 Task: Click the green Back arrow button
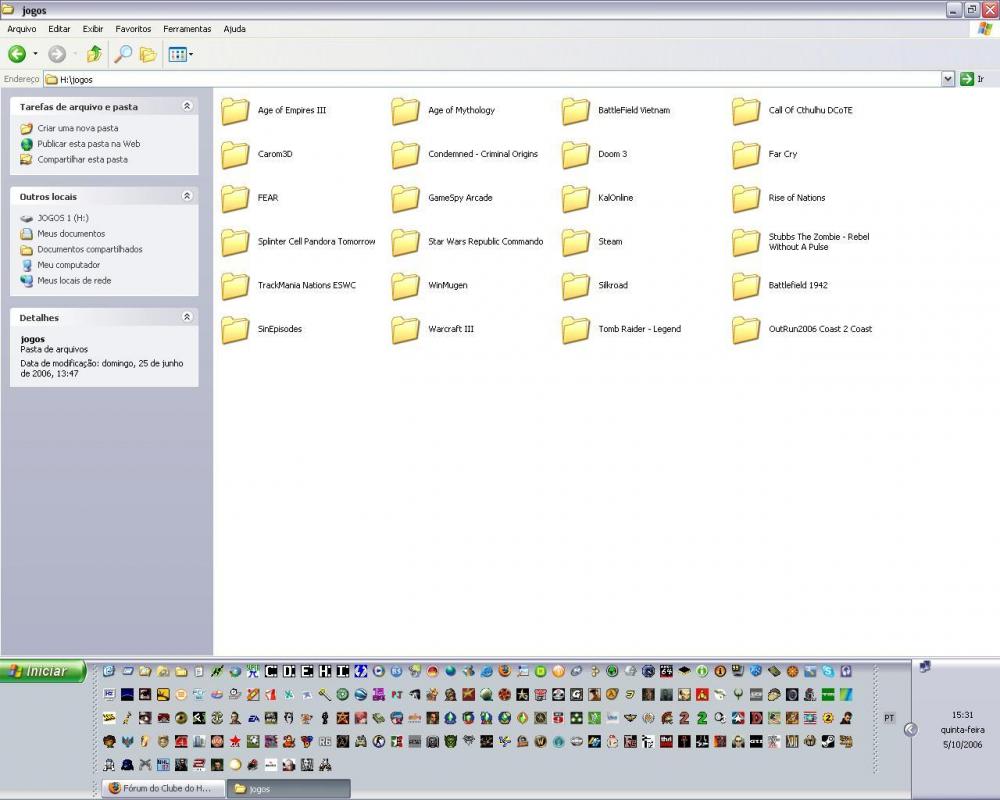coord(17,54)
